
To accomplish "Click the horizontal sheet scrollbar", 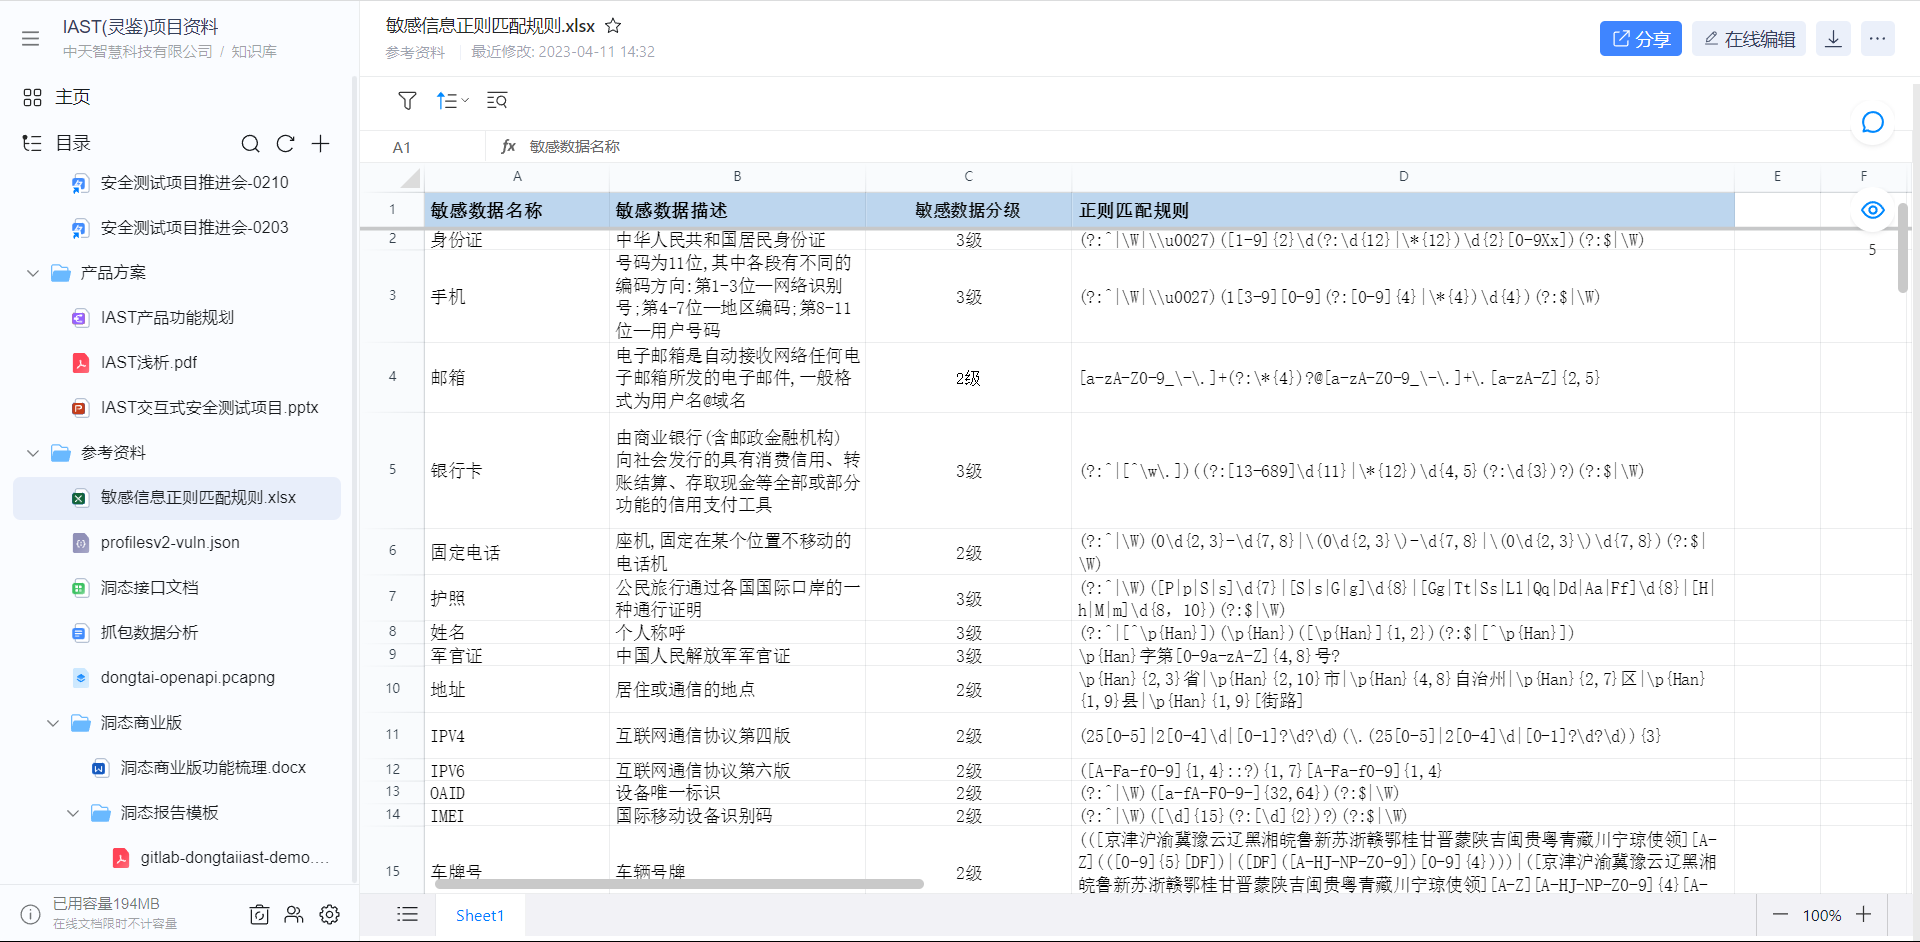I will click(679, 884).
